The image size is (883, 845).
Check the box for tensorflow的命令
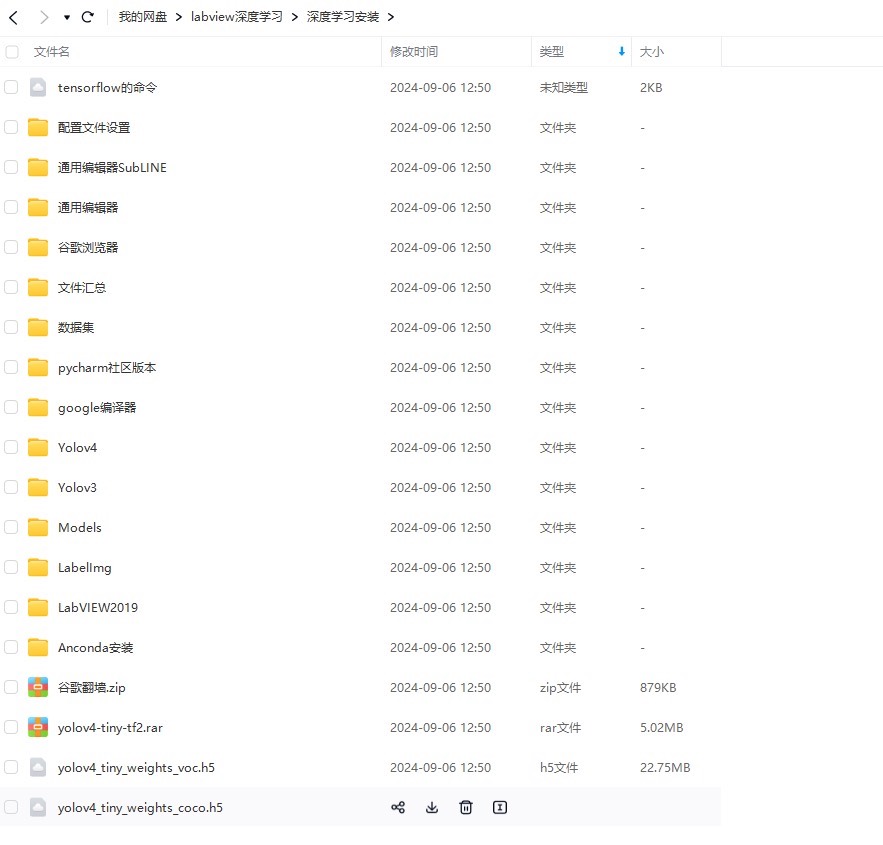[x=11, y=87]
